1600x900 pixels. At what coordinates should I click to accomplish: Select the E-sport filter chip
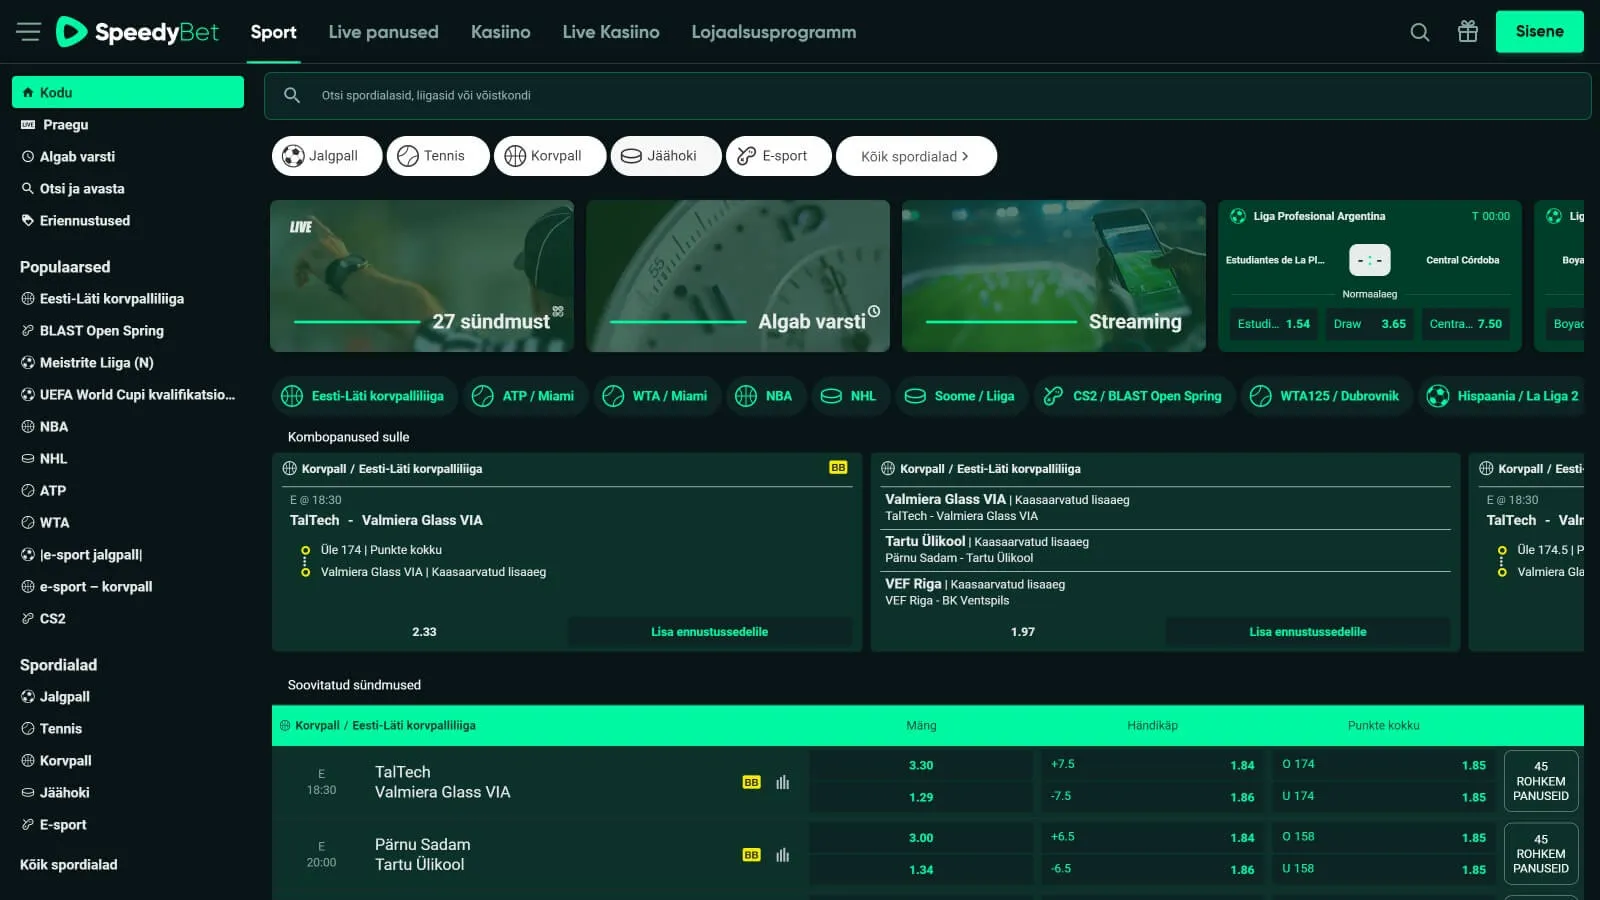point(778,156)
